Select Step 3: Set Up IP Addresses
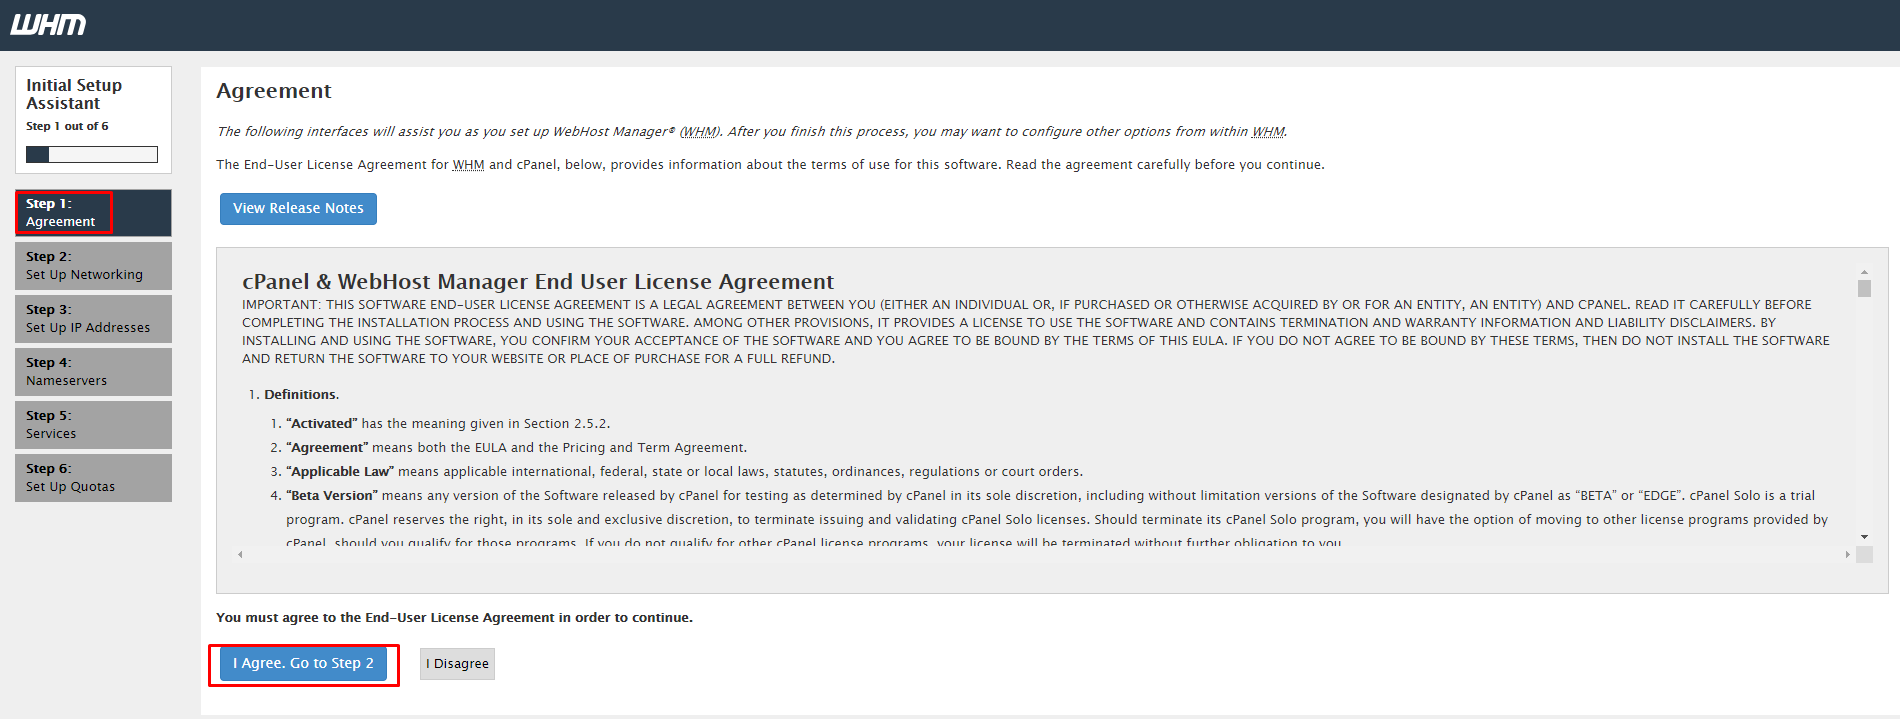 point(93,319)
